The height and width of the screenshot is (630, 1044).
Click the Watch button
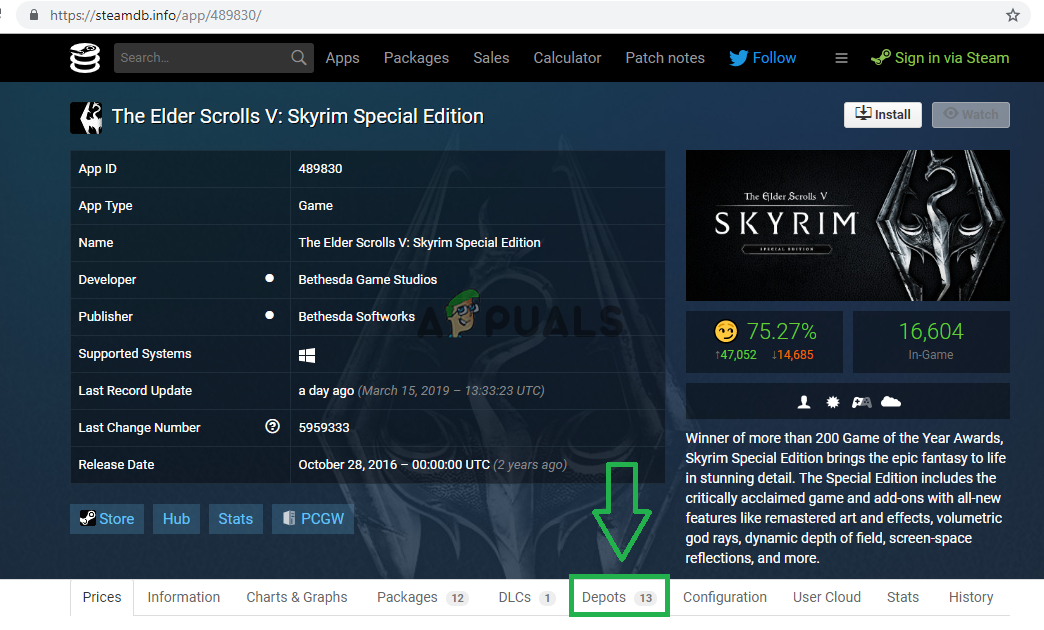coord(971,115)
